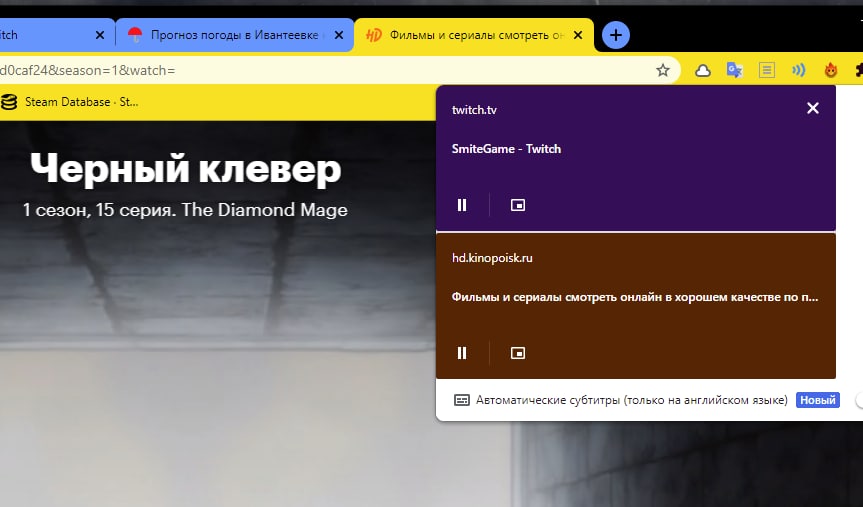
Task: Click the Новый badge next to subtitles
Action: (817, 400)
